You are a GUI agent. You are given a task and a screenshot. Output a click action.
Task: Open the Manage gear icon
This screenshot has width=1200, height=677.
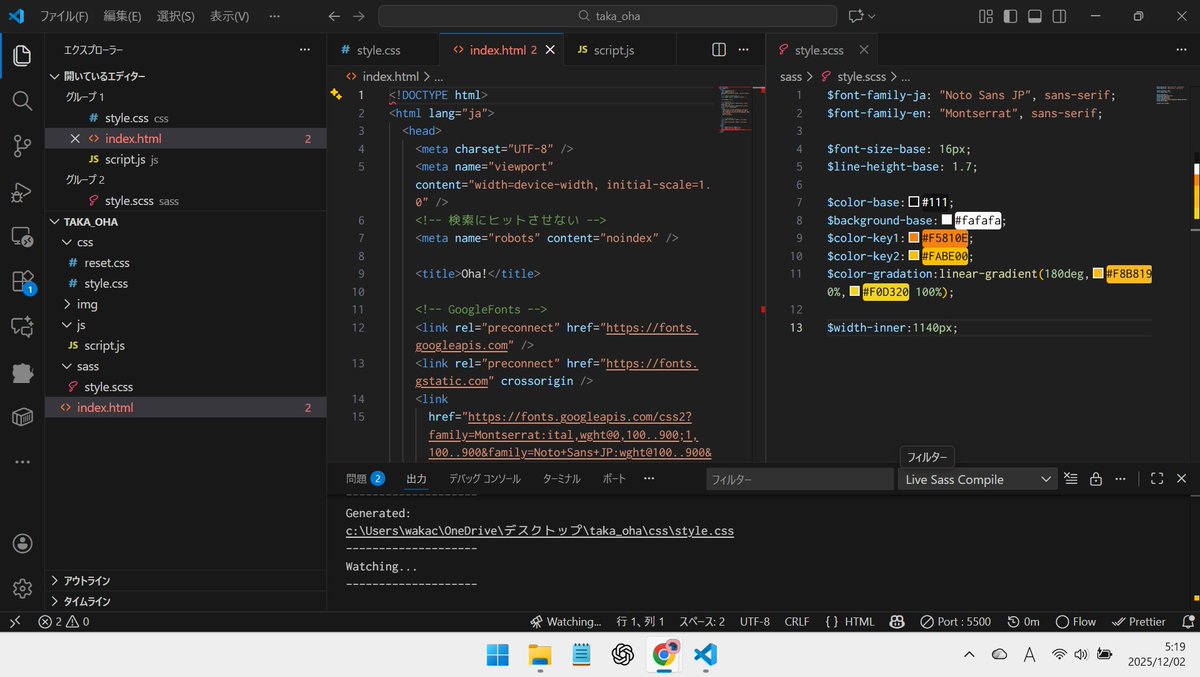[22, 588]
